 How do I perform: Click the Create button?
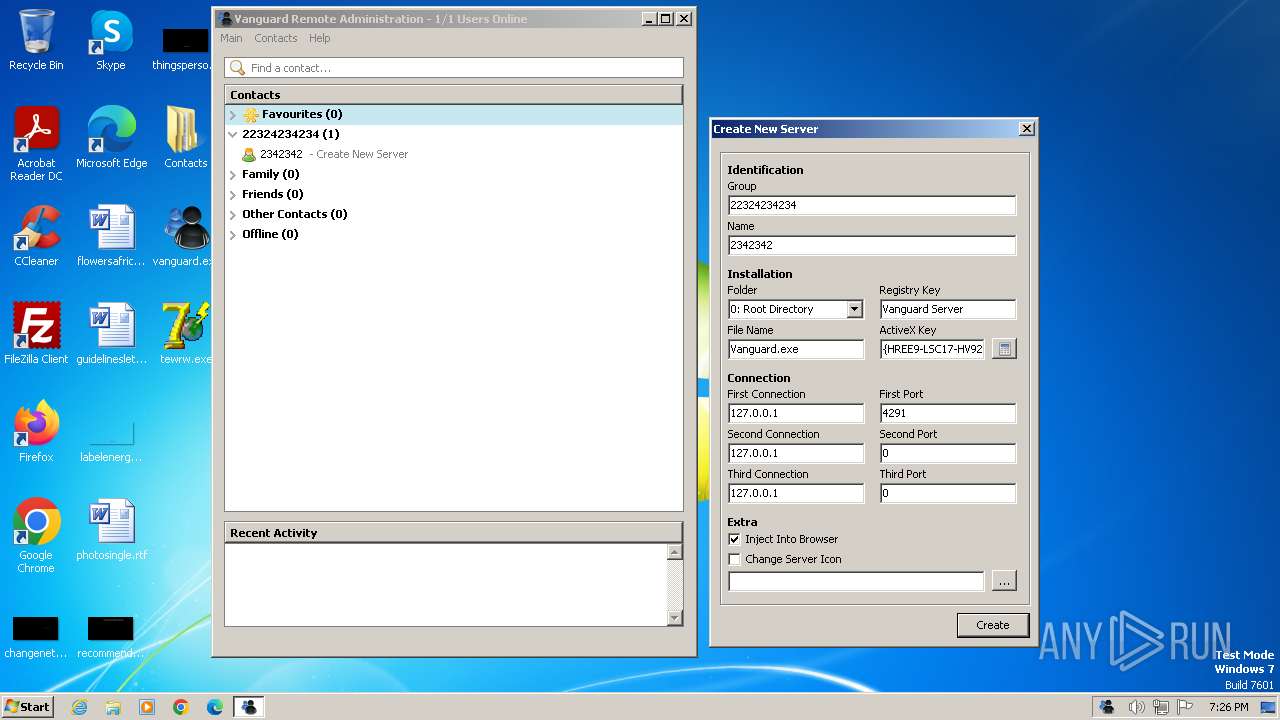coord(992,625)
